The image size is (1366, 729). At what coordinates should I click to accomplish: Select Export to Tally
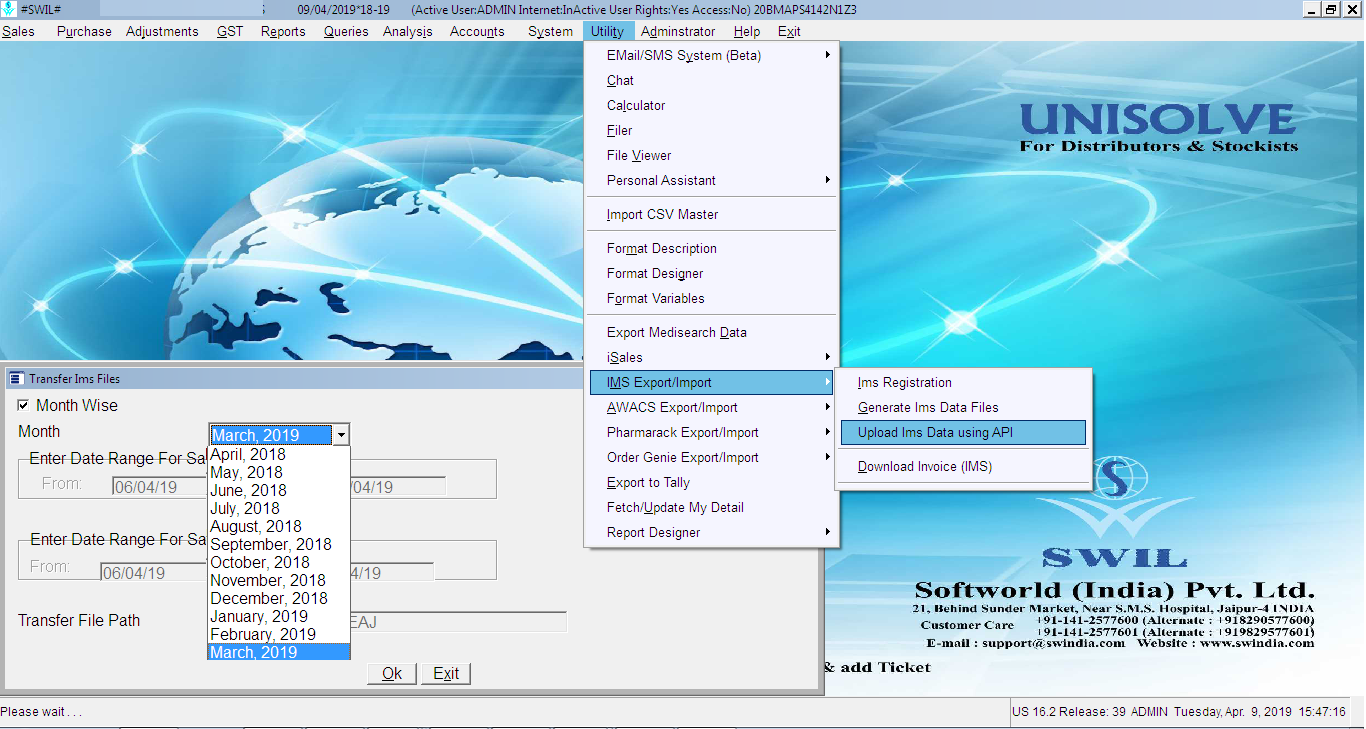(712, 482)
